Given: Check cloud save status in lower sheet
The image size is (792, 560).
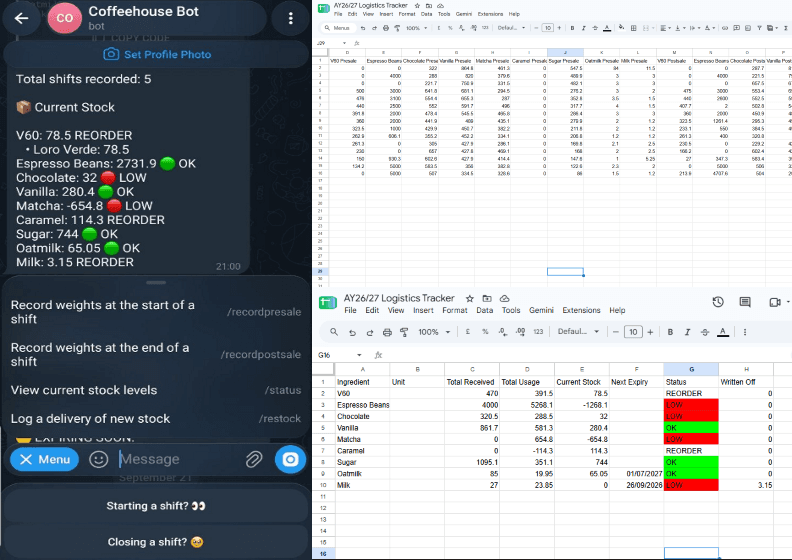Looking at the screenshot, I should pos(504,298).
